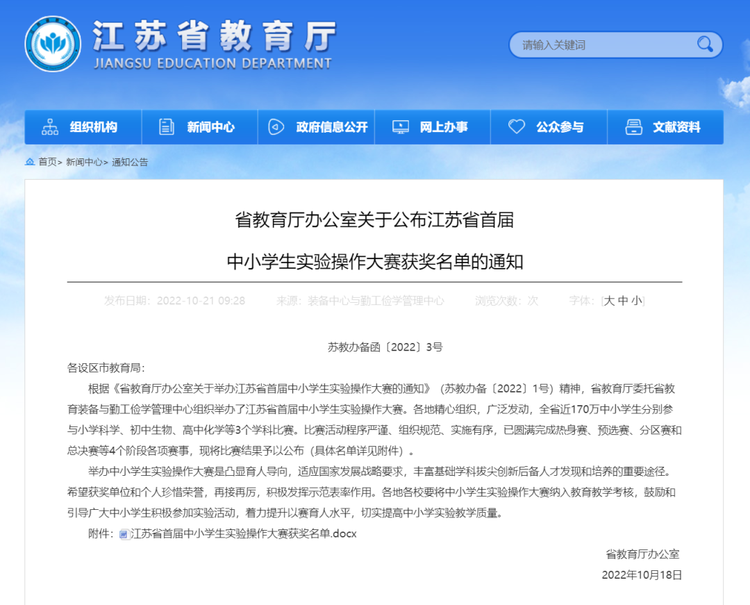Click the publish date 2022-10-21 09:28
The height and width of the screenshot is (605, 750).
pyautogui.click(x=201, y=301)
